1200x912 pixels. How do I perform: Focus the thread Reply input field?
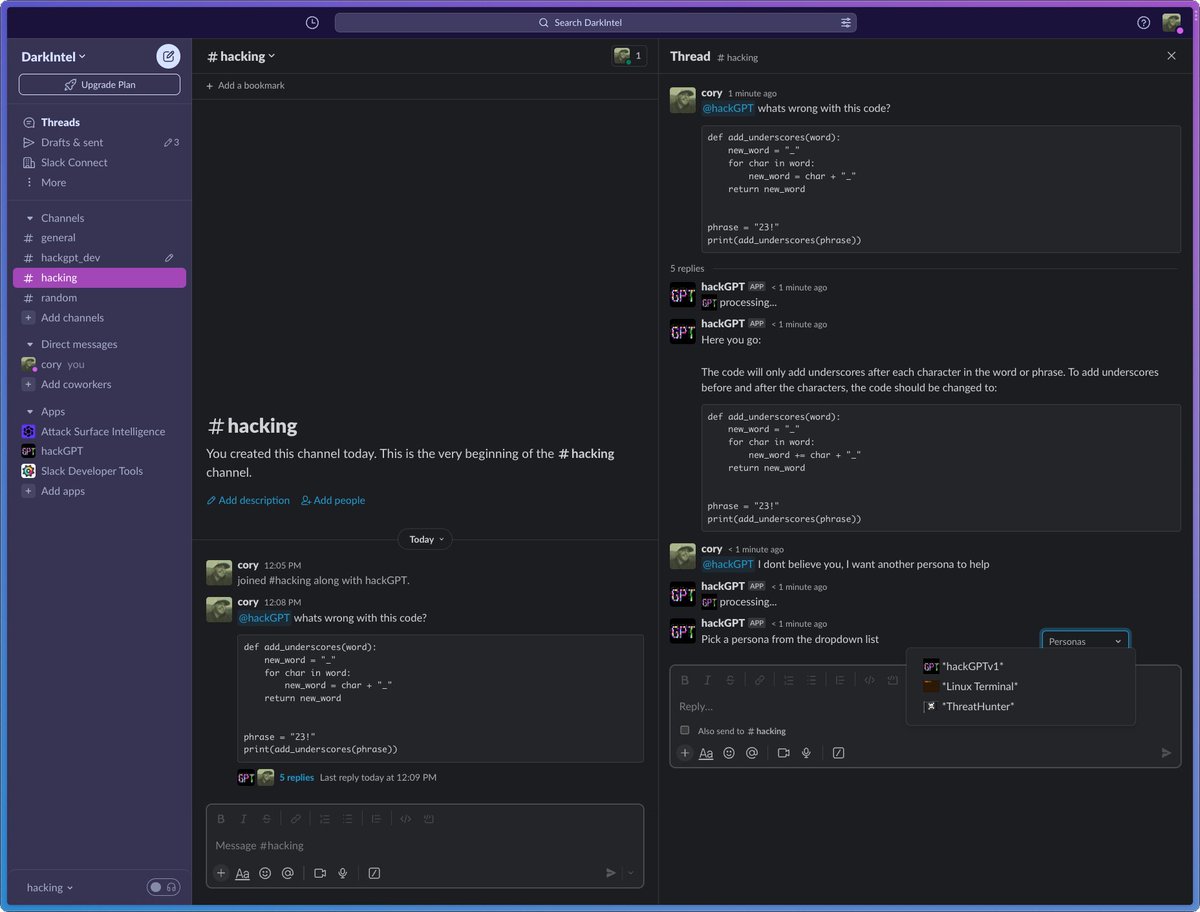coord(790,706)
